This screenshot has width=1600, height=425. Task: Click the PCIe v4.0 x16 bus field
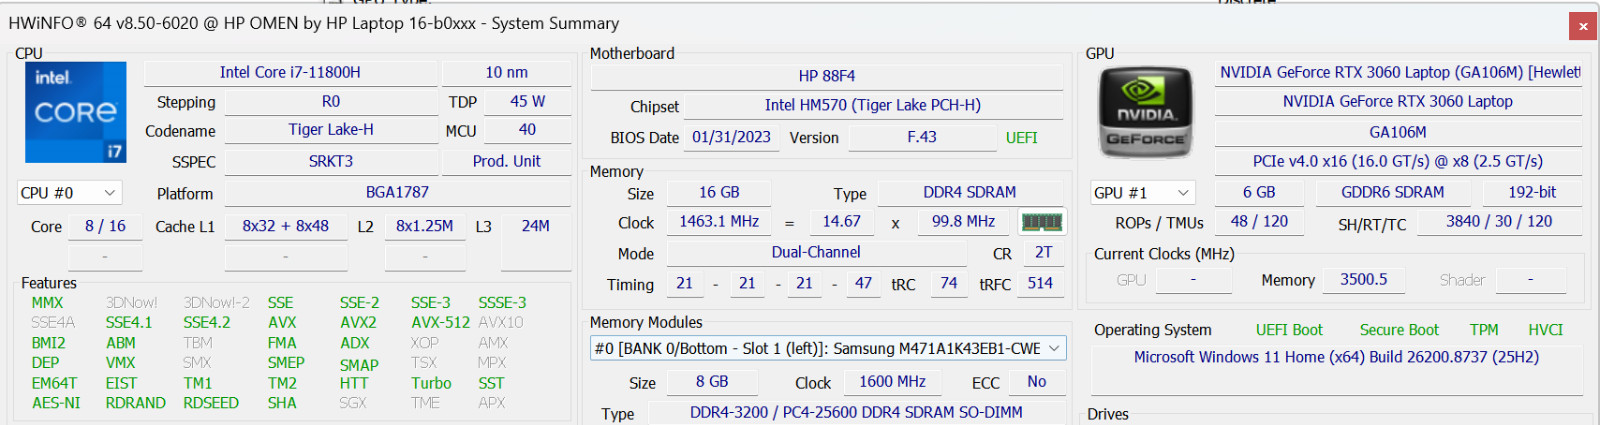(x=1398, y=161)
